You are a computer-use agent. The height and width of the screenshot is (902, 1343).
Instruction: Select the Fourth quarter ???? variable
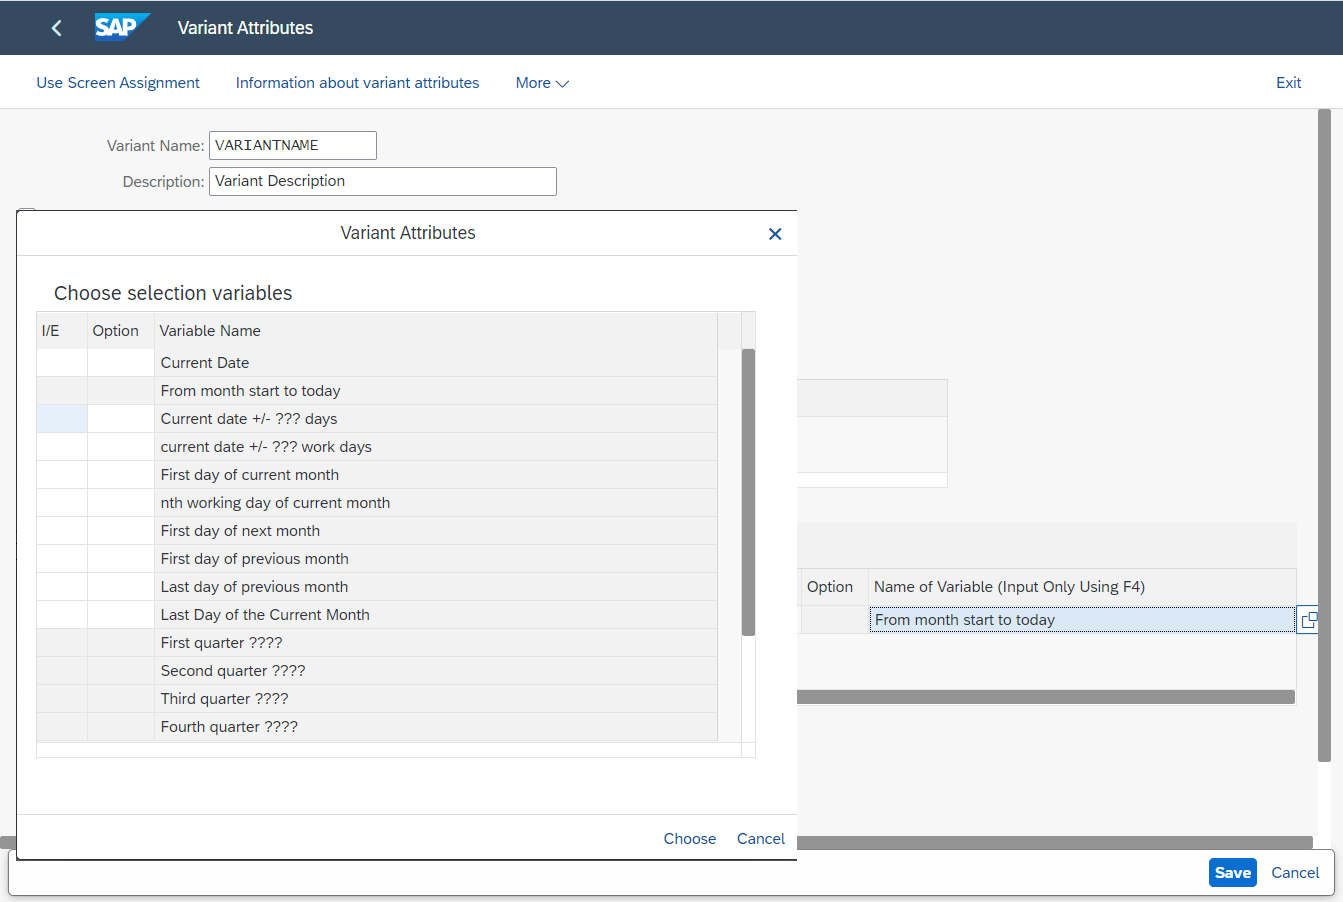[x=228, y=726]
